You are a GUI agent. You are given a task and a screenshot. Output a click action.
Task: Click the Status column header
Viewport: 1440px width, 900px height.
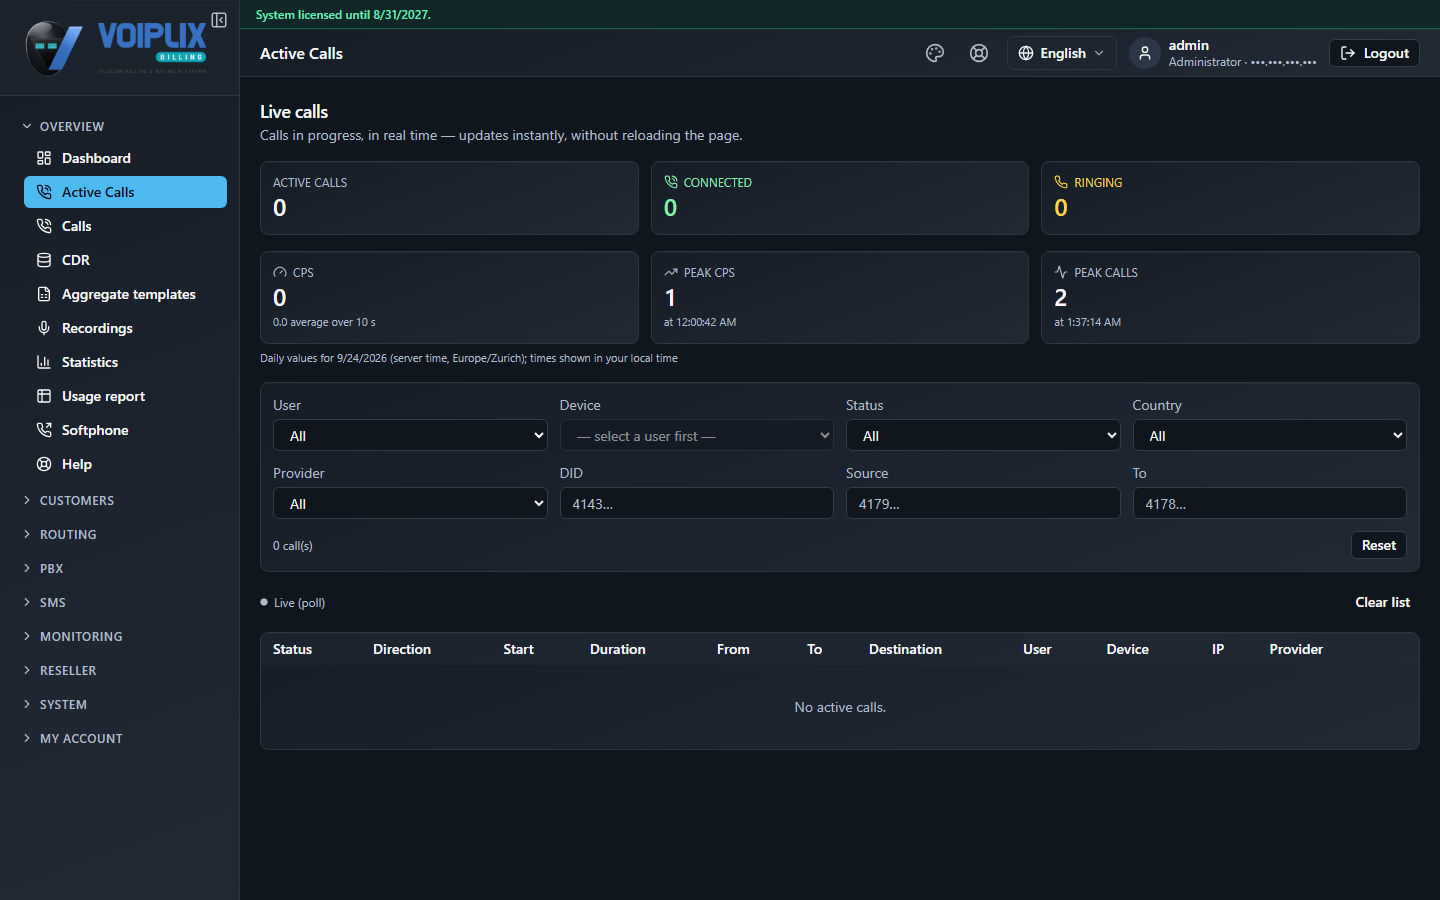pos(292,649)
